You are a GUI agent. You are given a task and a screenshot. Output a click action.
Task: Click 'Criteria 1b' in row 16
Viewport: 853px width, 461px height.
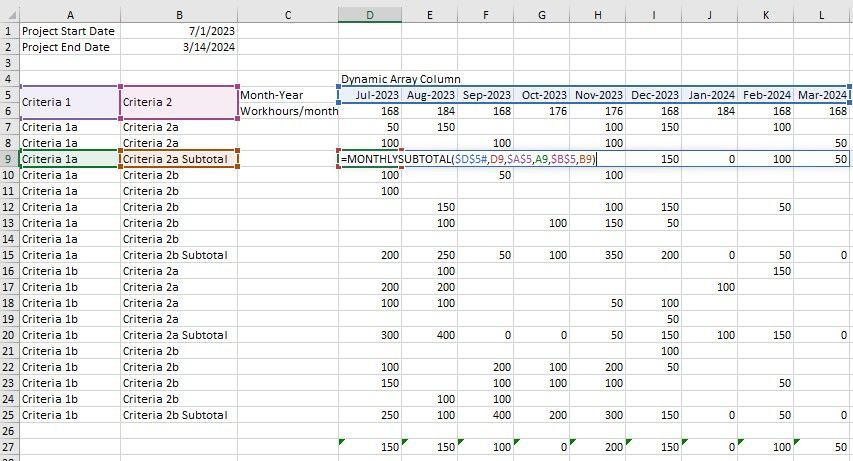click(70, 271)
